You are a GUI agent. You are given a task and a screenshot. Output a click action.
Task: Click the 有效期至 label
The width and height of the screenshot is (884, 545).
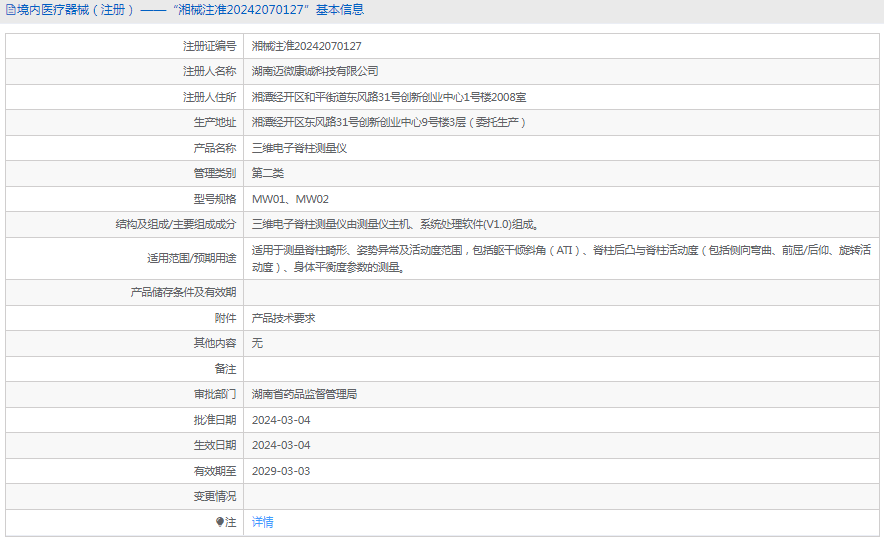pos(215,471)
